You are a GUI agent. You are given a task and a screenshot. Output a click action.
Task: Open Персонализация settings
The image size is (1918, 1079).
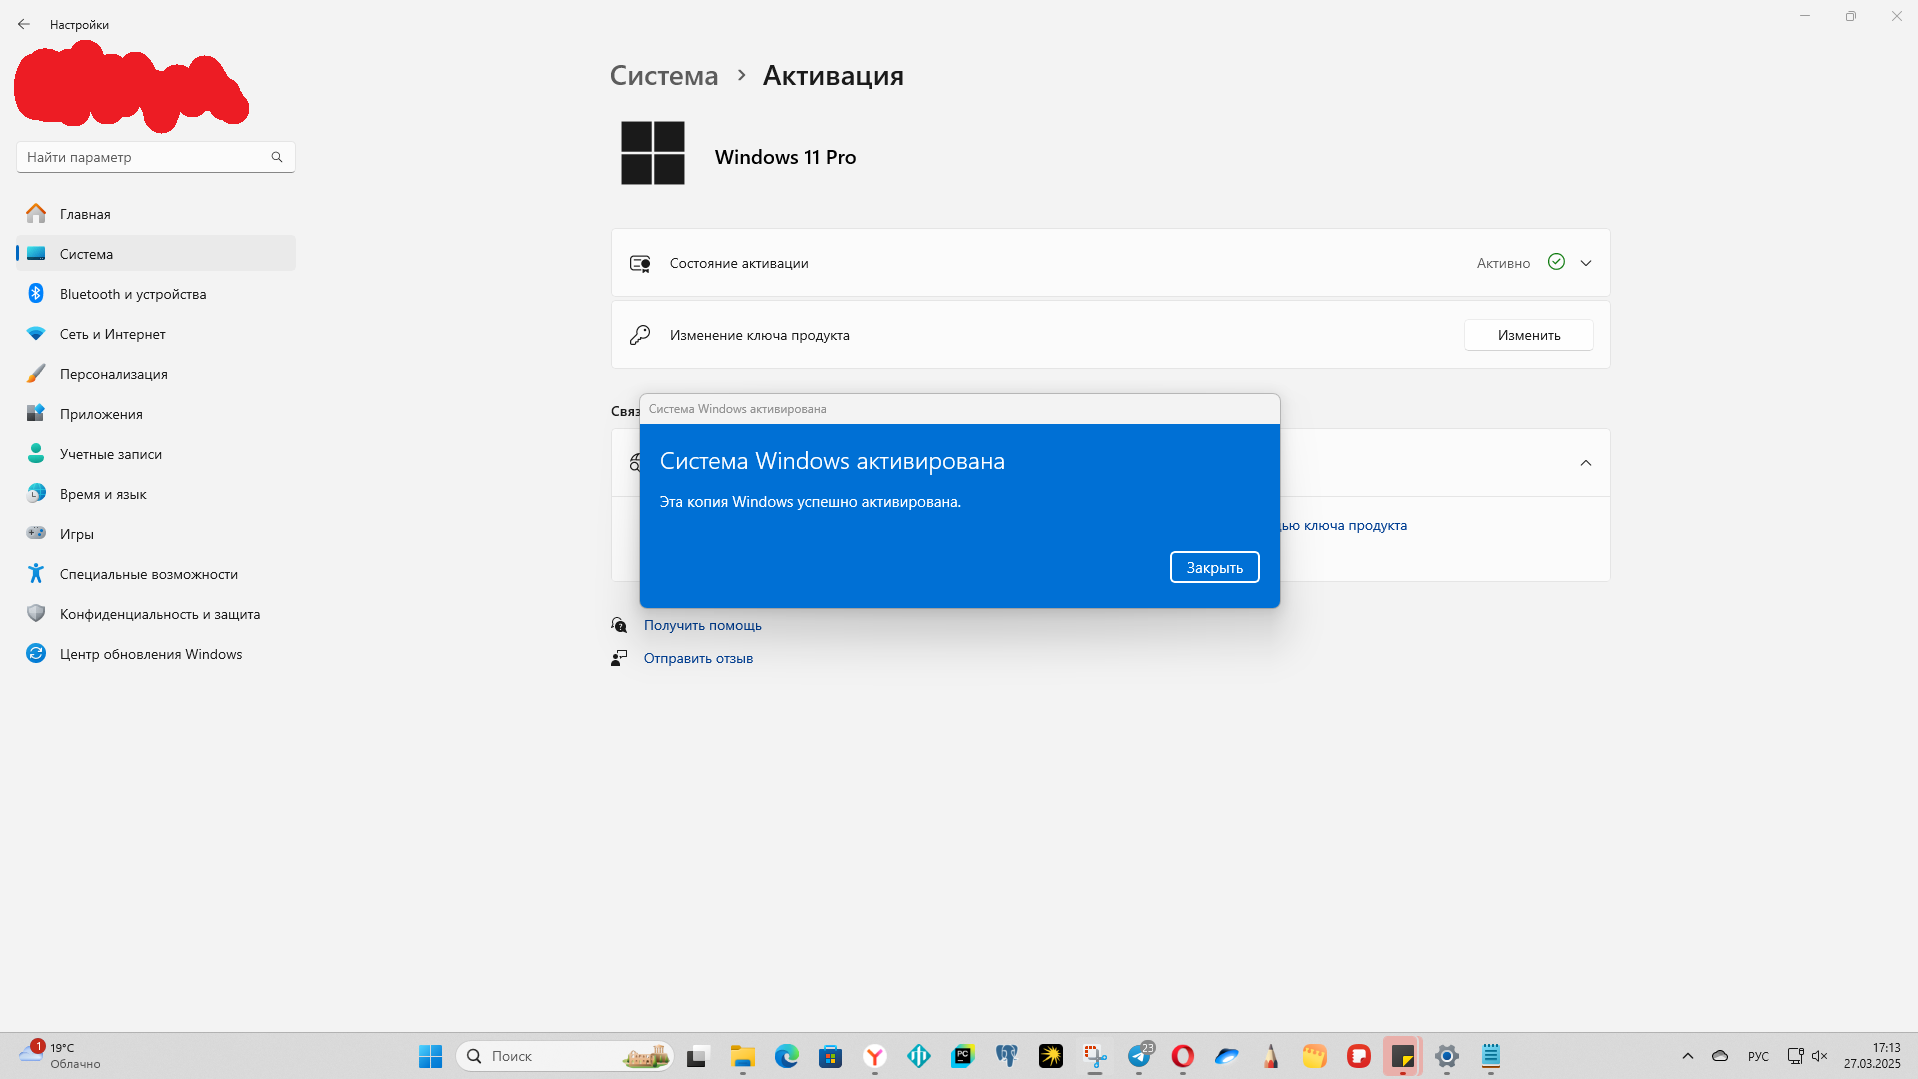[156, 374]
